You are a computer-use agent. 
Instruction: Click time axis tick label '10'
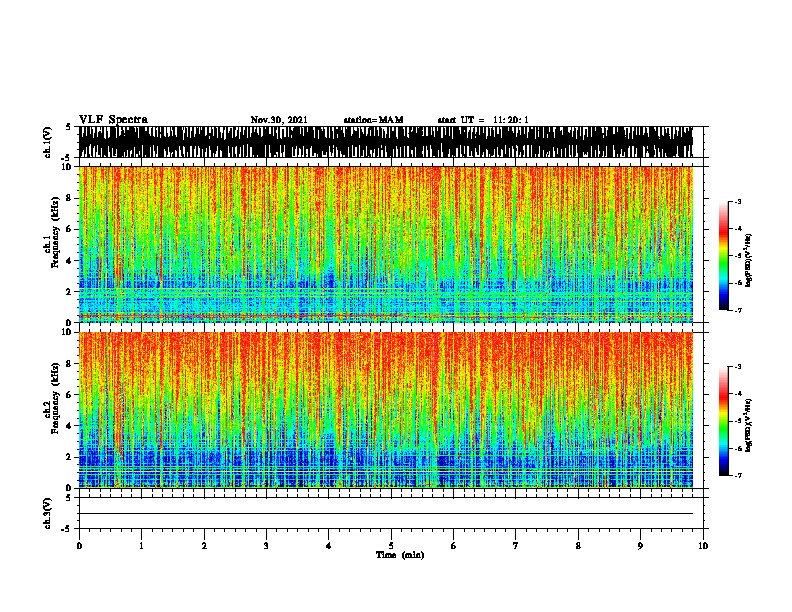click(703, 546)
